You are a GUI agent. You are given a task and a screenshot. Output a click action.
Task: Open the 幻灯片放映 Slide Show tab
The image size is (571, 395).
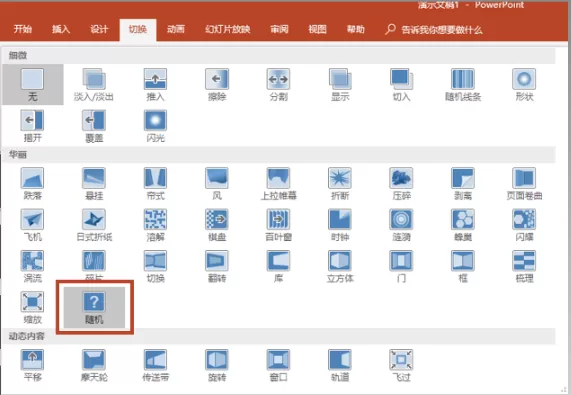(228, 29)
